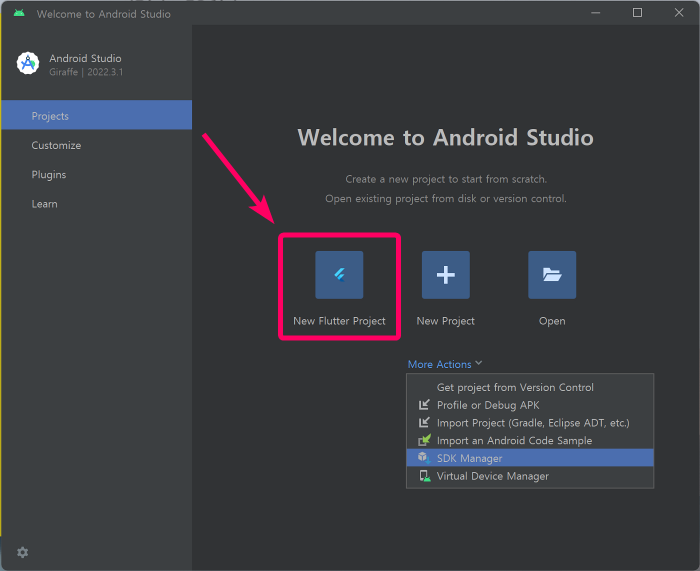The width and height of the screenshot is (700, 571).
Task: Switch to the Customize tab
Action: pos(97,145)
